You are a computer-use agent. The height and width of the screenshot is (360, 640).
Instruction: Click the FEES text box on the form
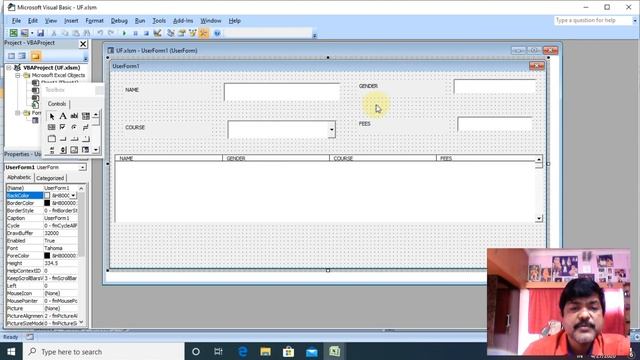pyautogui.click(x=495, y=124)
